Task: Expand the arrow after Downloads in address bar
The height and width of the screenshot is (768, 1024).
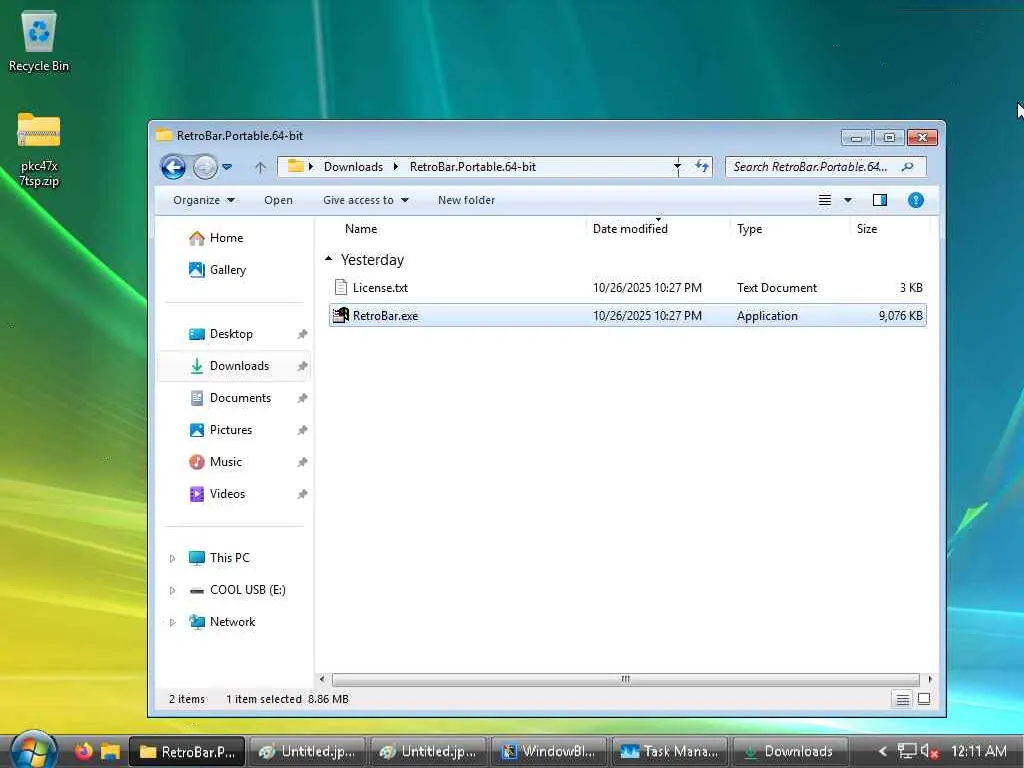Action: pyautogui.click(x=396, y=167)
